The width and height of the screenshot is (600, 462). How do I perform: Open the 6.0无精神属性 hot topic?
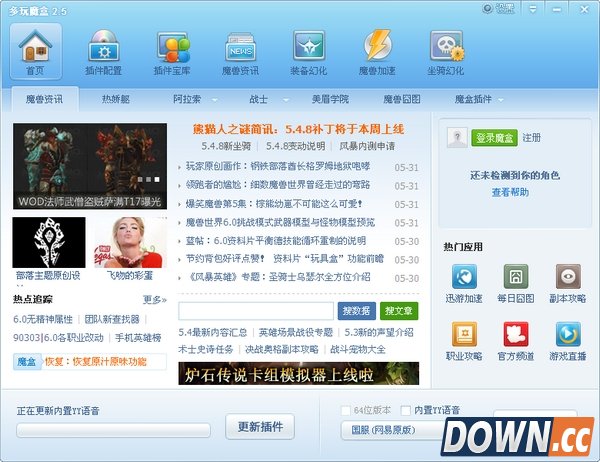[x=43, y=319]
